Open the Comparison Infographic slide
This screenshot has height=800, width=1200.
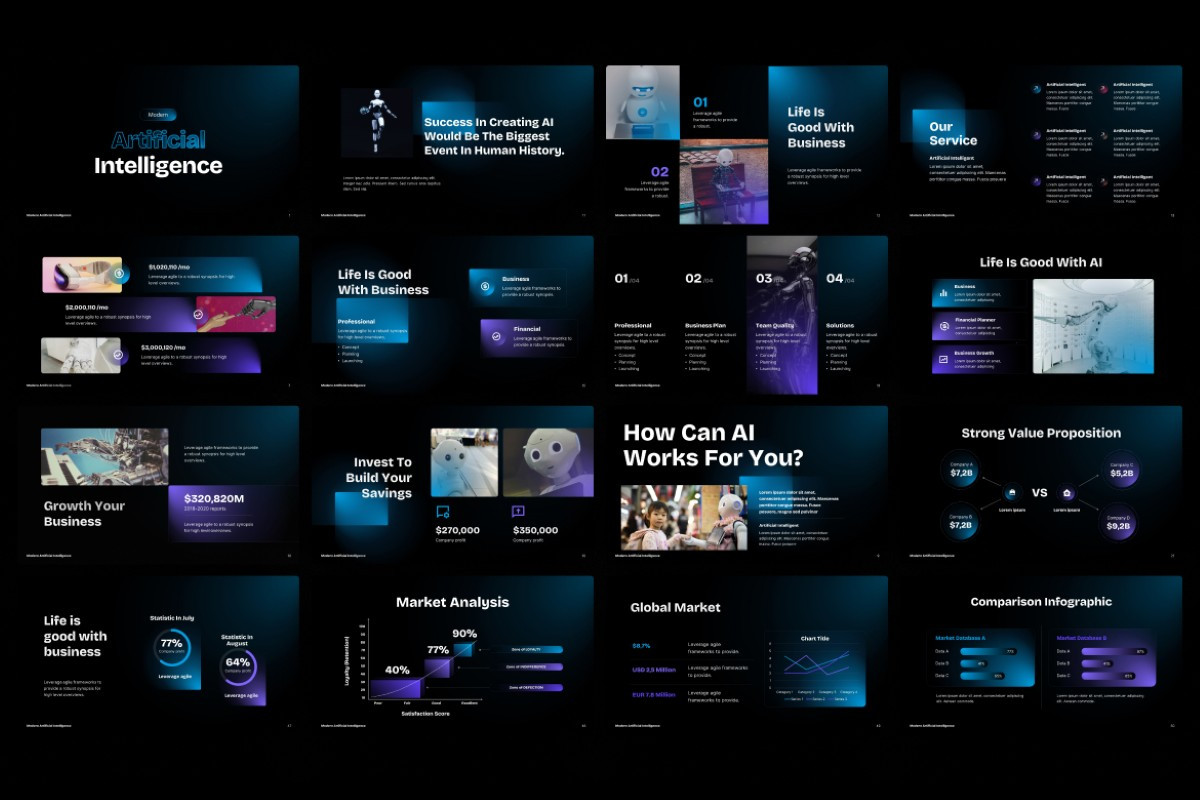click(1041, 654)
